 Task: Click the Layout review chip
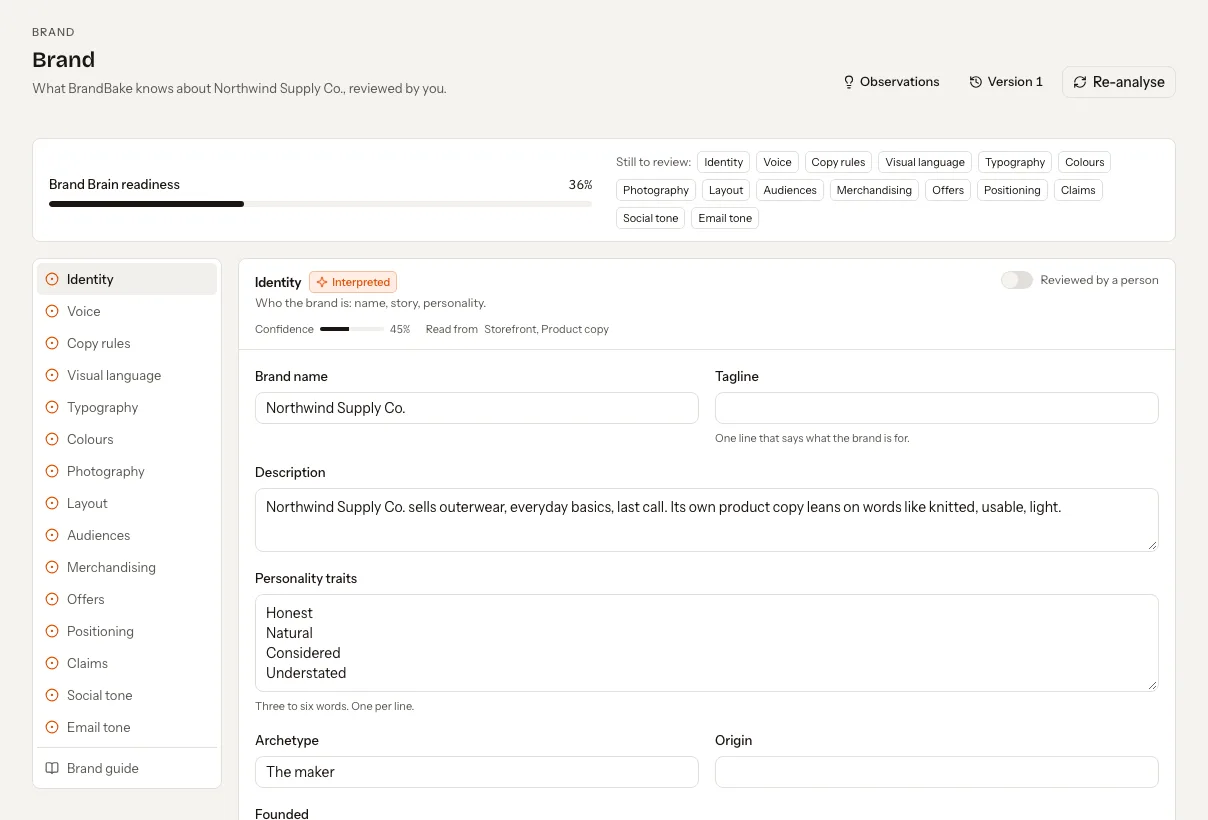tap(726, 190)
